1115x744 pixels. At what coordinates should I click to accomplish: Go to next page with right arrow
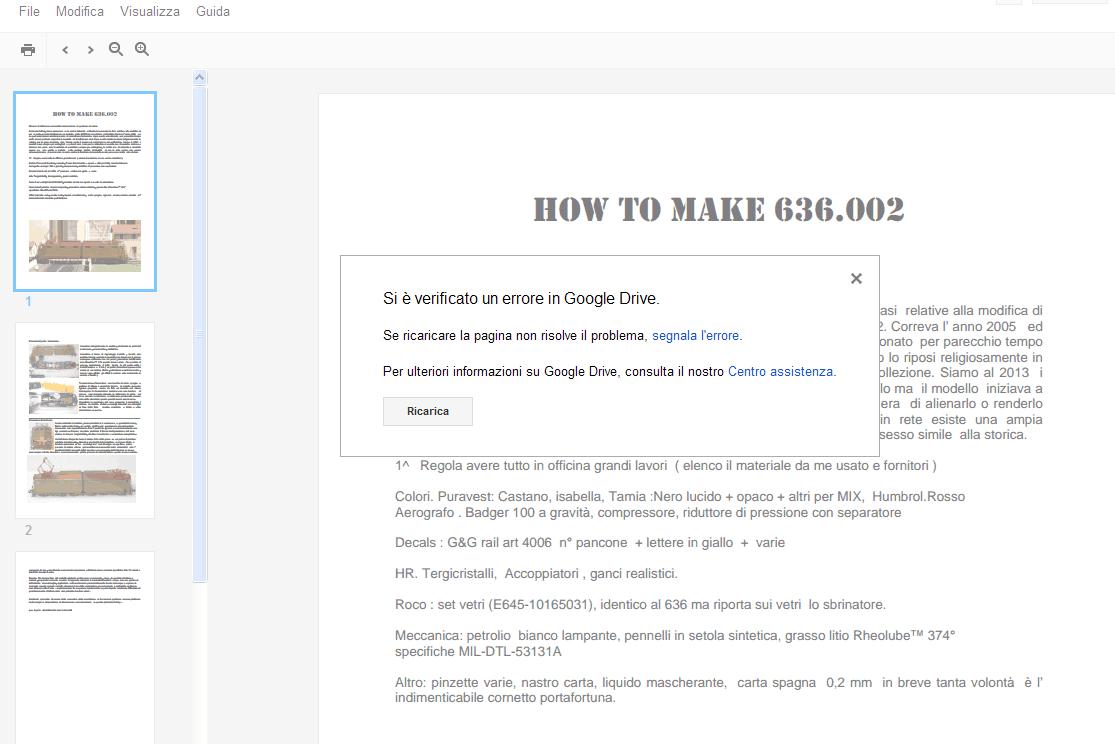pyautogui.click(x=90, y=50)
